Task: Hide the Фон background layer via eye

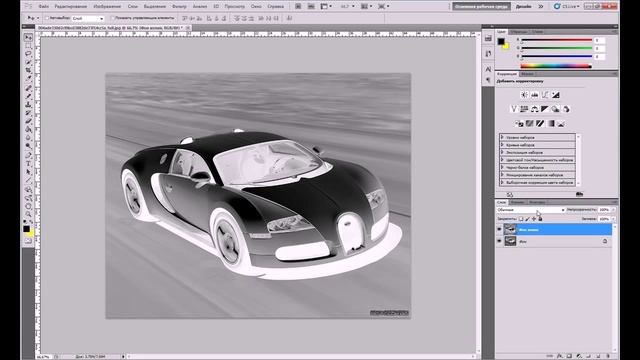Action: click(499, 241)
